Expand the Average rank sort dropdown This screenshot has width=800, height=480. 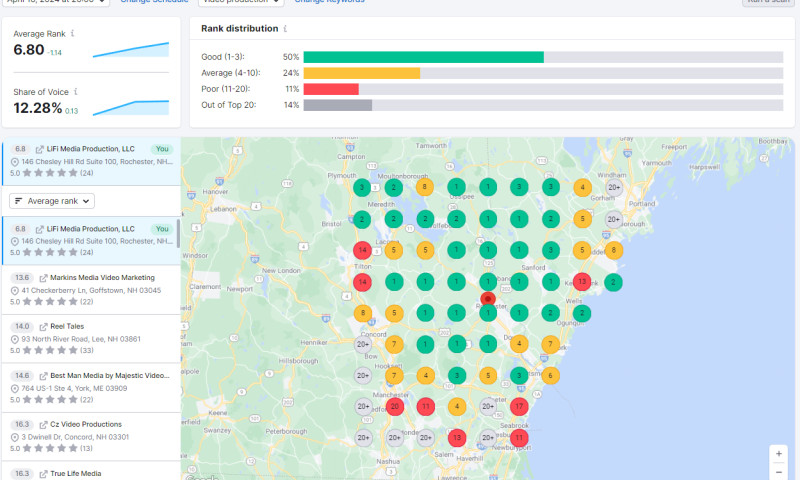pyautogui.click(x=52, y=201)
